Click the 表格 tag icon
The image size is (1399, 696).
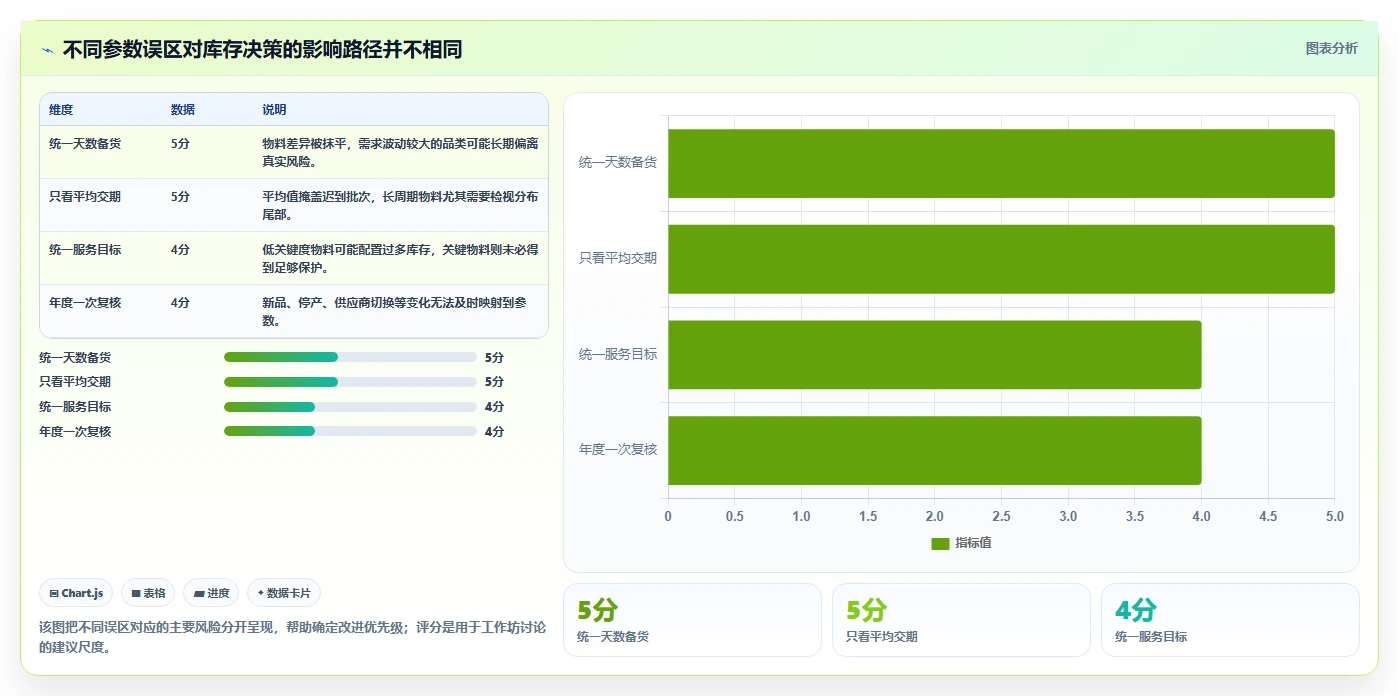point(136,593)
